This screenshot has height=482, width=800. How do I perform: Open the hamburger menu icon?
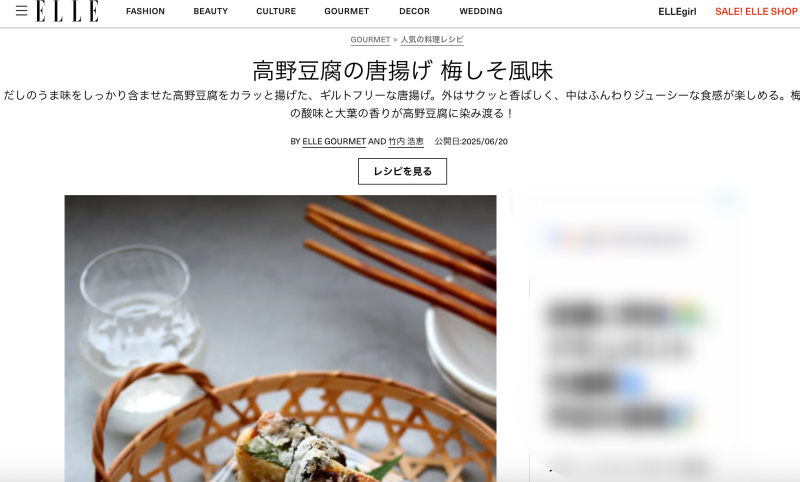(x=21, y=11)
